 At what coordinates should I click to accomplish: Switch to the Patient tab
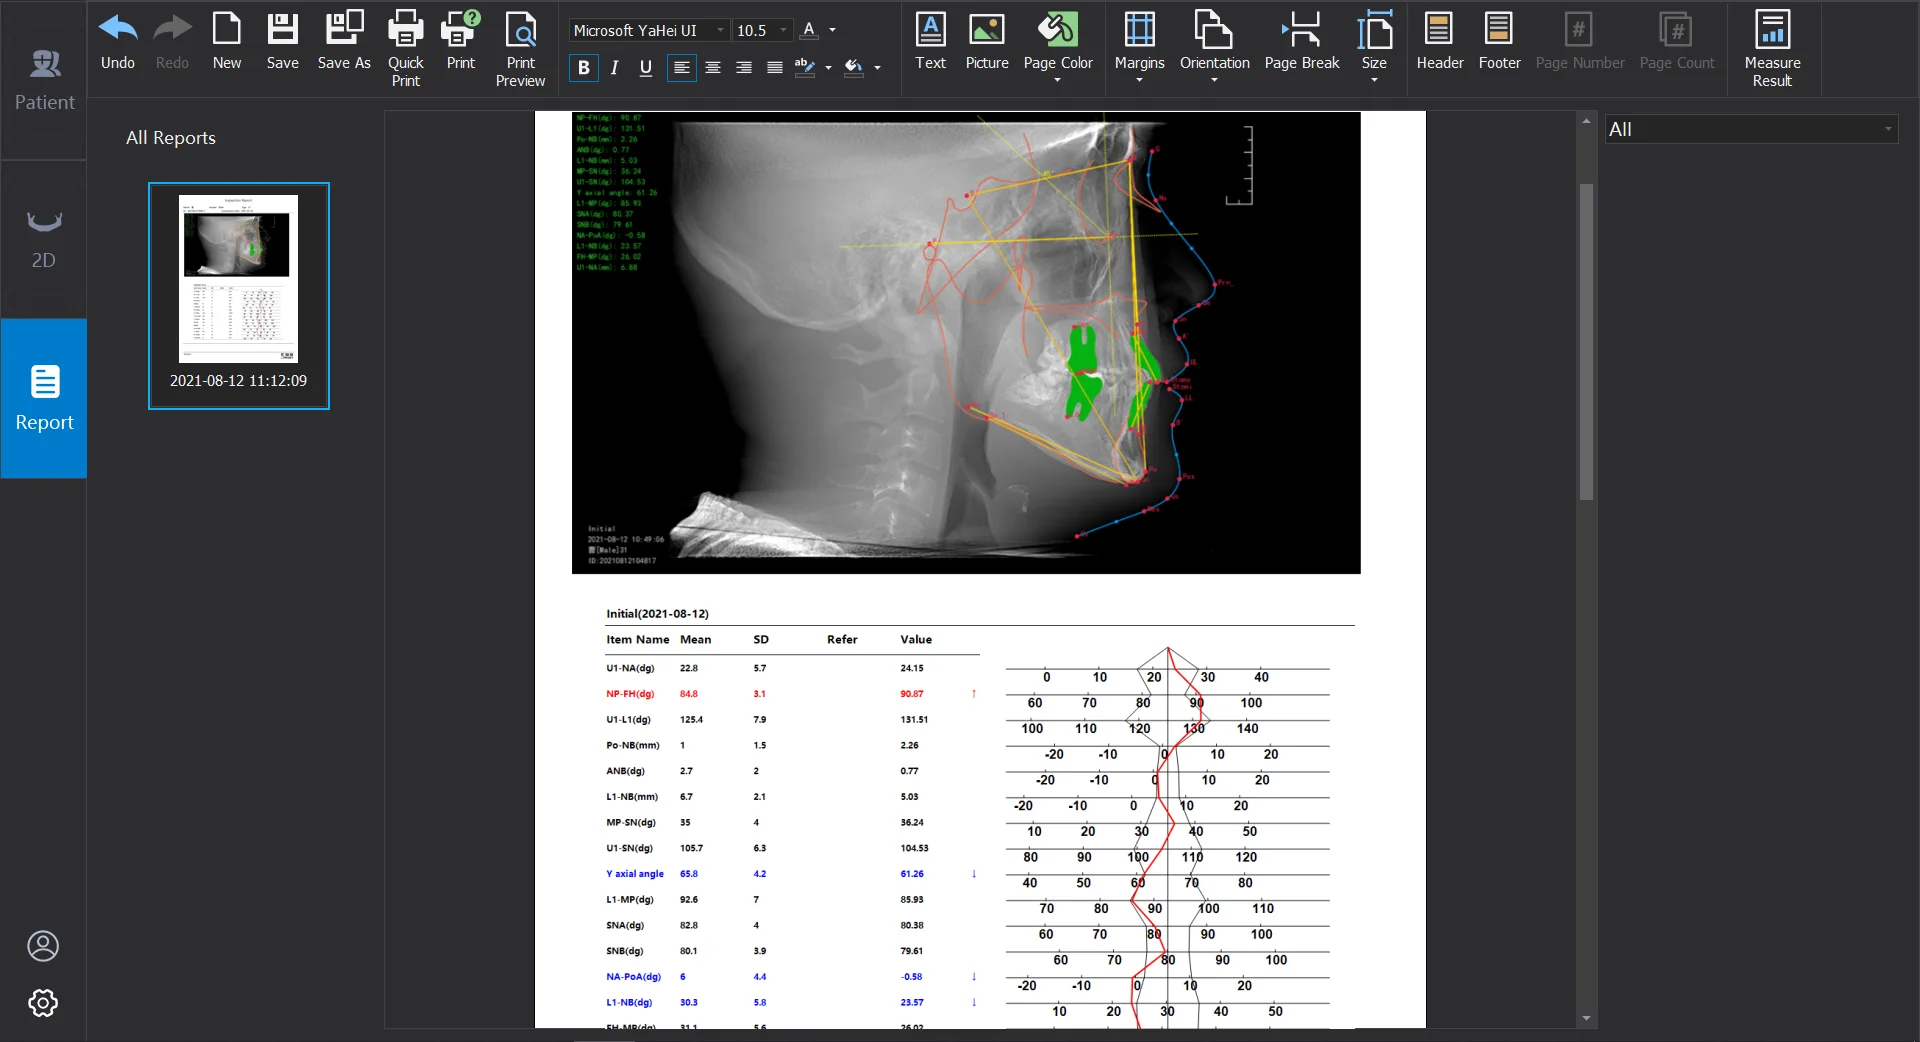[43, 80]
